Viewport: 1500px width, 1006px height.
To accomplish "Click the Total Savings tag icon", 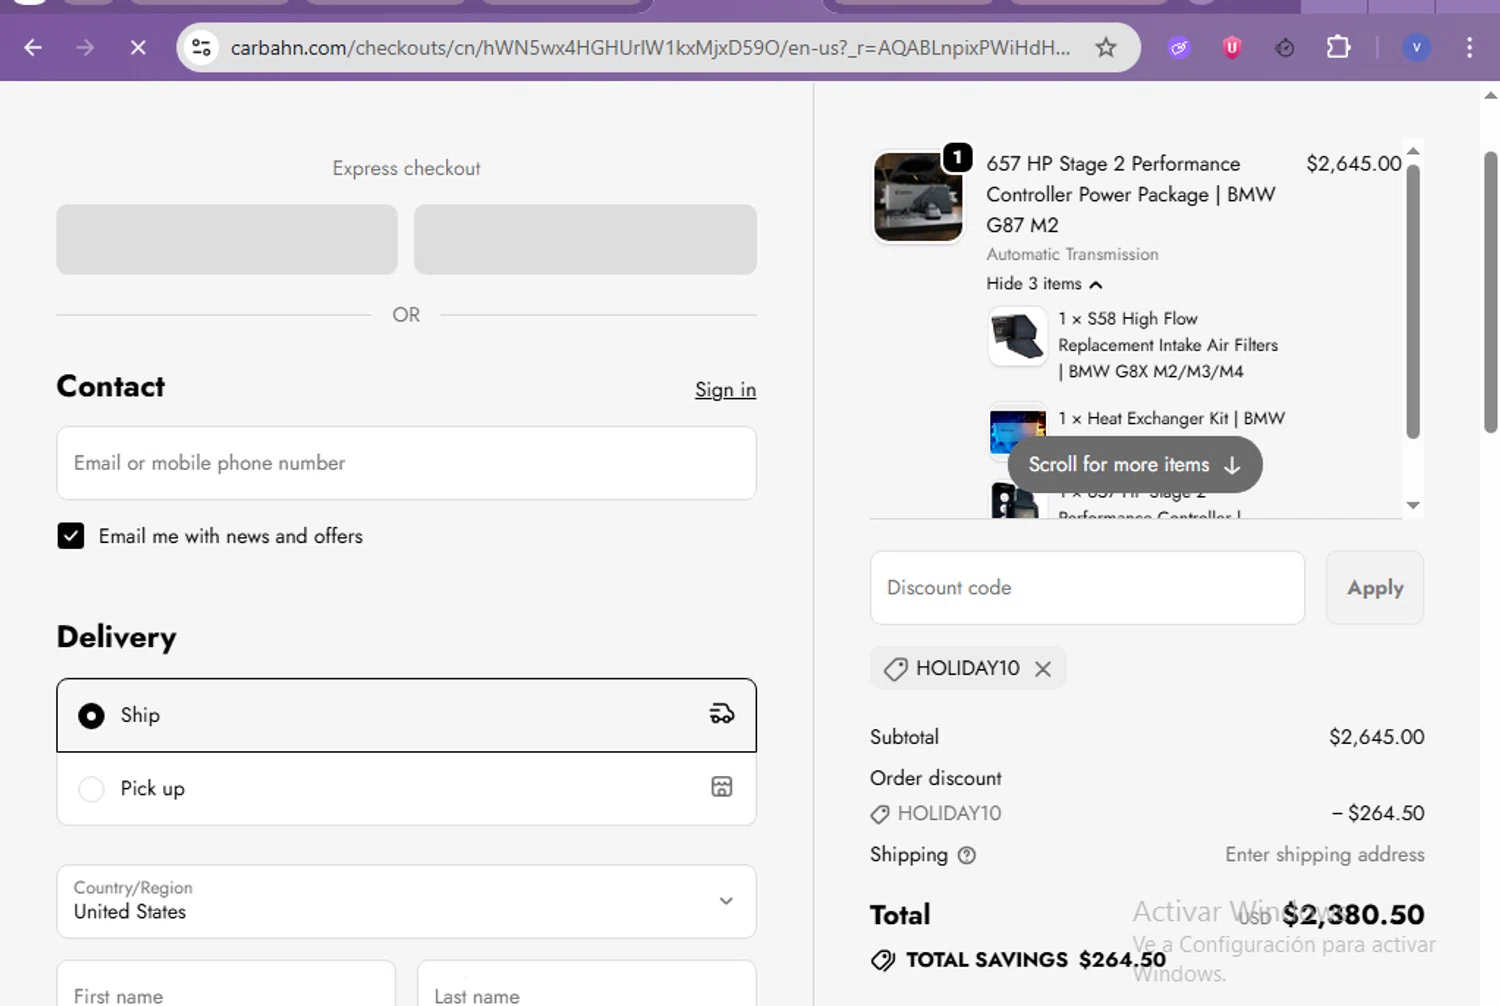I will (x=883, y=960).
